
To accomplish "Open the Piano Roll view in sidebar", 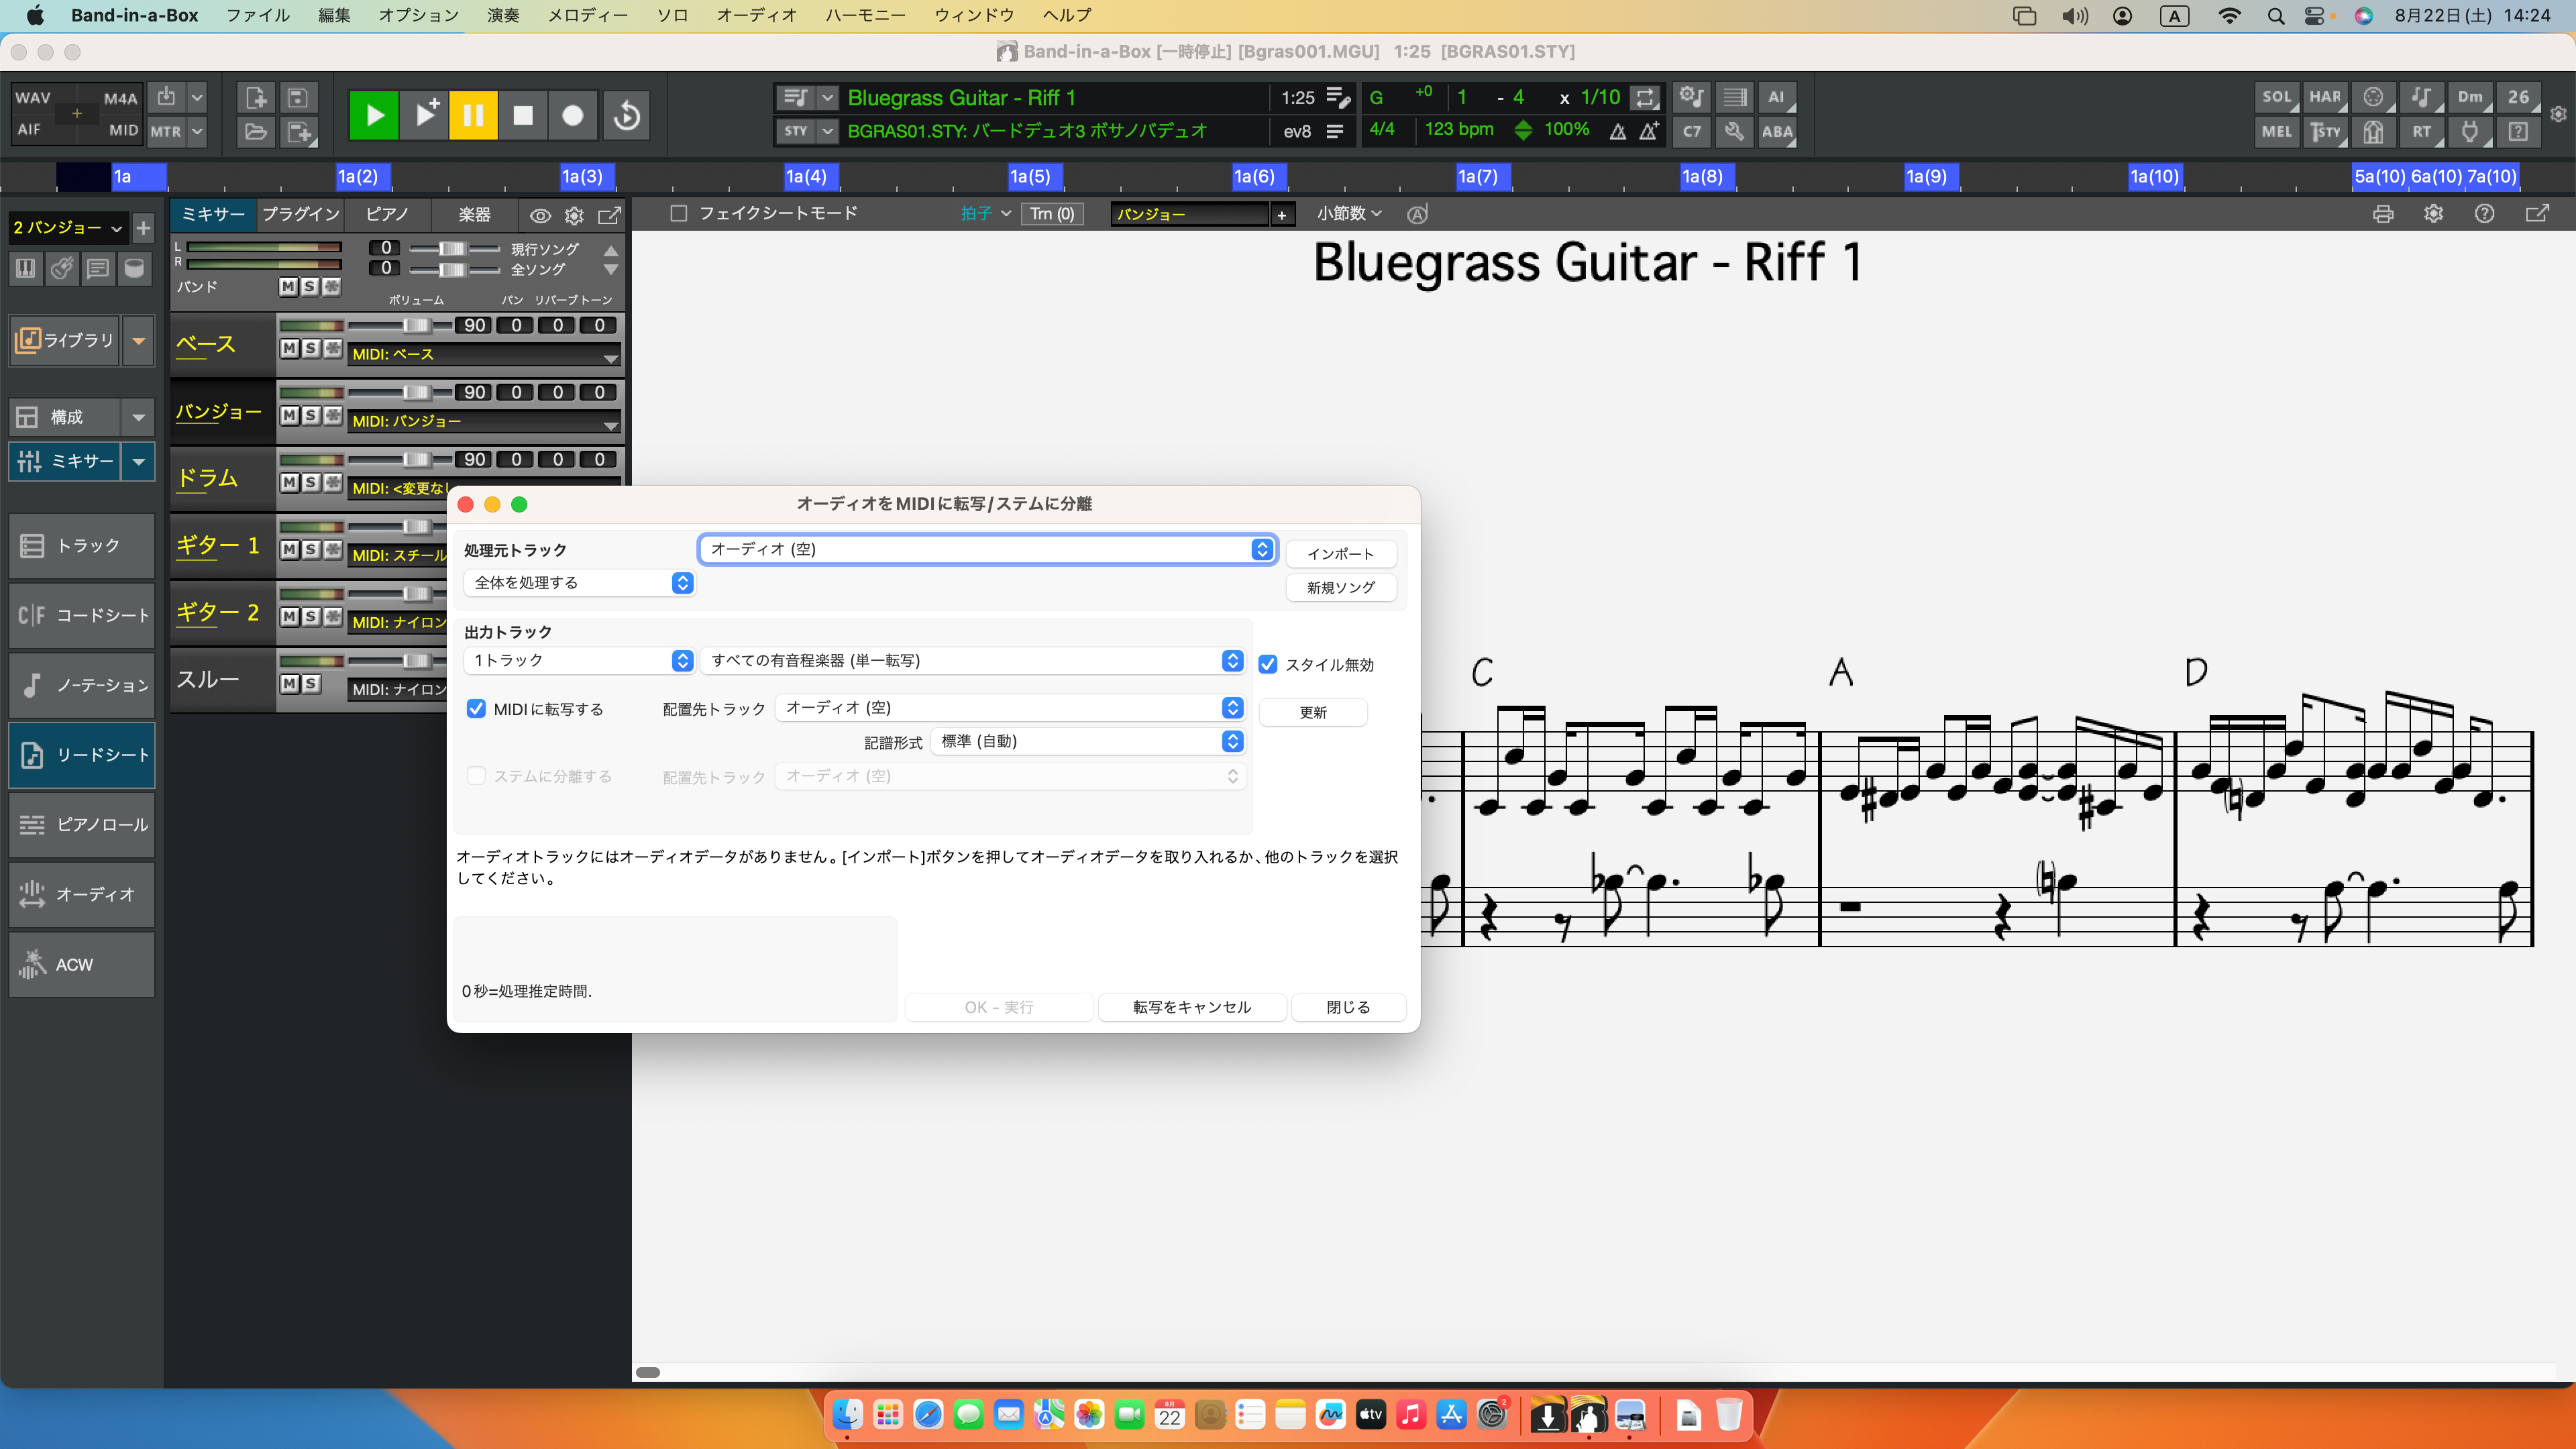I will [82, 825].
